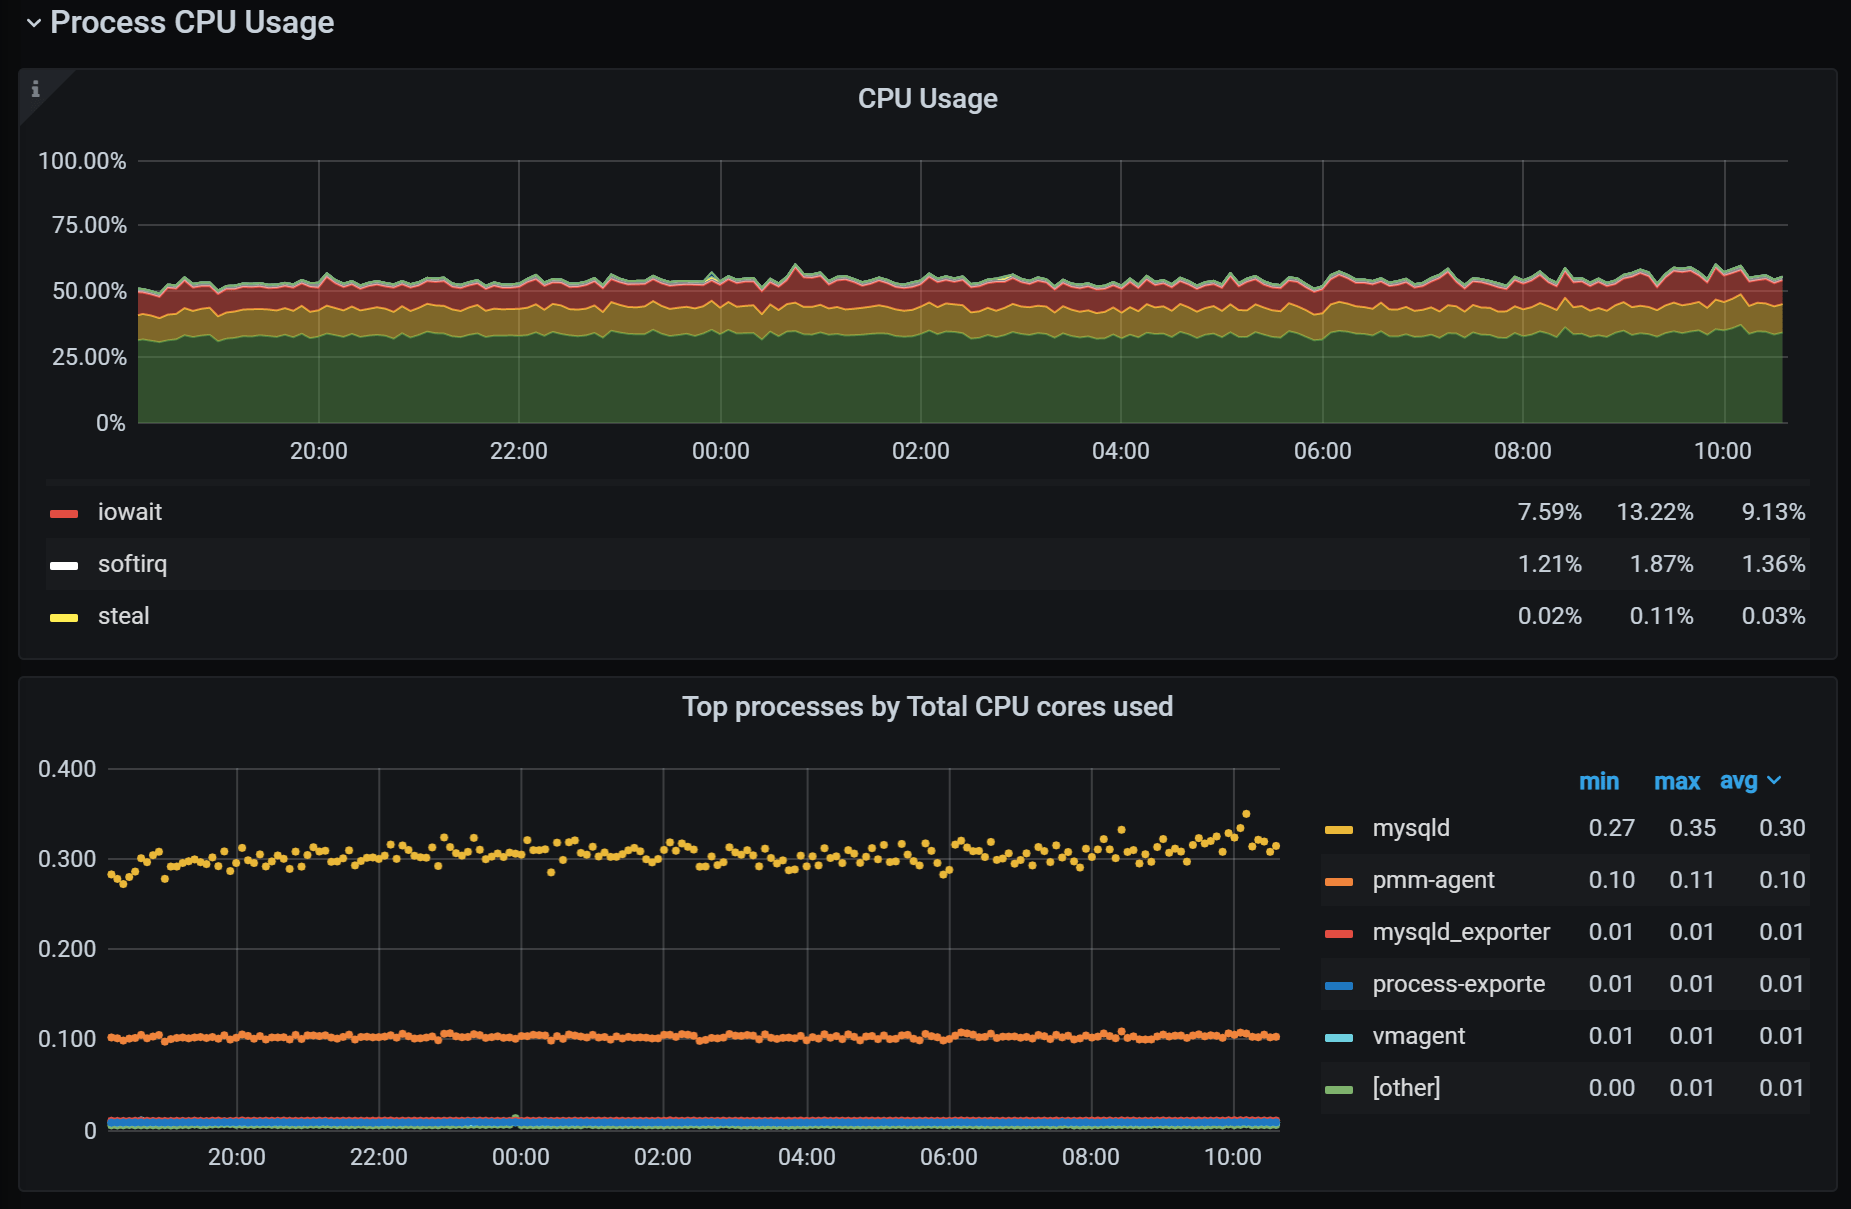The height and width of the screenshot is (1209, 1851).
Task: Toggle the steal series in legend
Action: [123, 616]
